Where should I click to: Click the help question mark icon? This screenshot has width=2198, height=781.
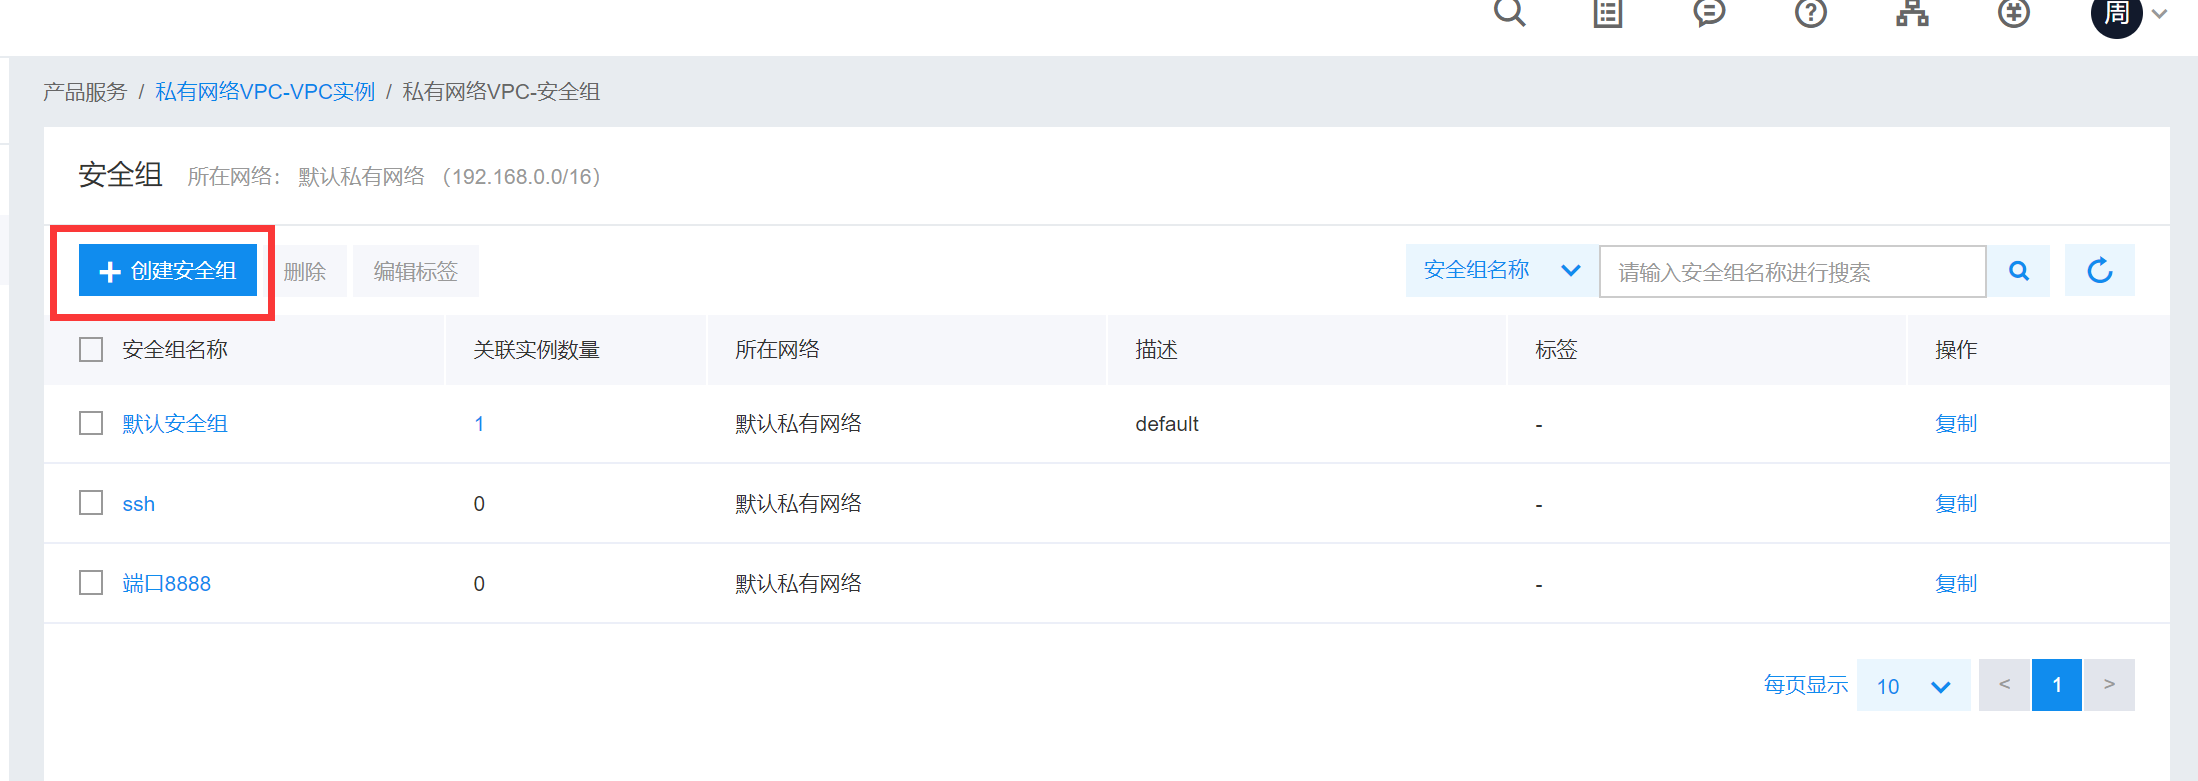point(1810,13)
